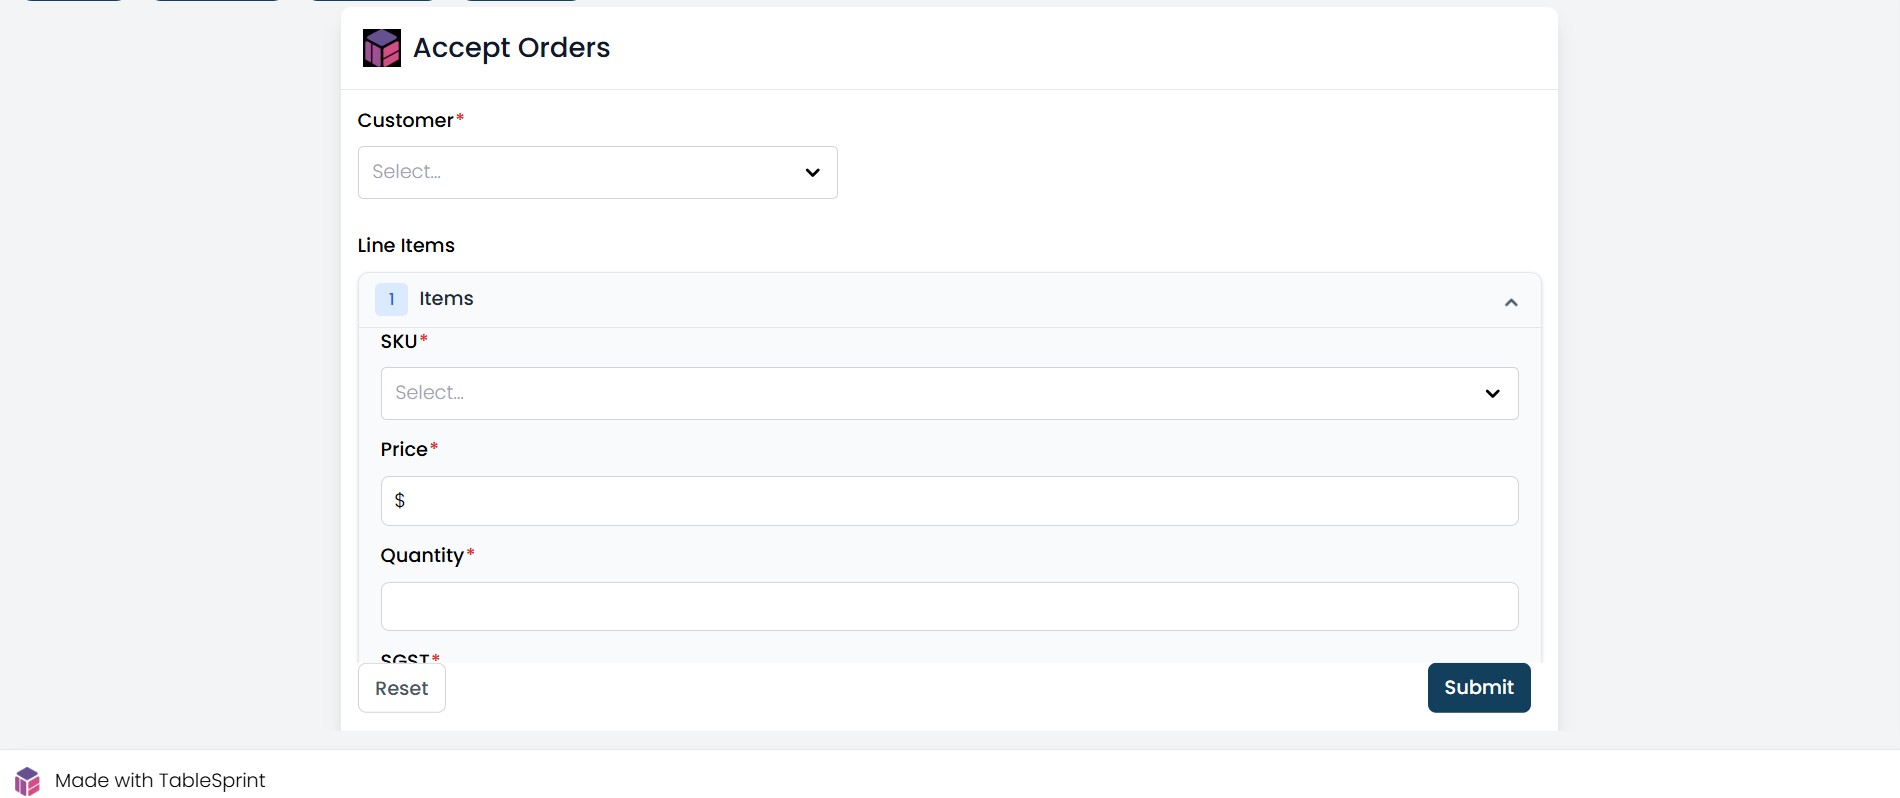The width and height of the screenshot is (1900, 798).
Task: Click the TableSprint logo in the footer
Action: [28, 781]
